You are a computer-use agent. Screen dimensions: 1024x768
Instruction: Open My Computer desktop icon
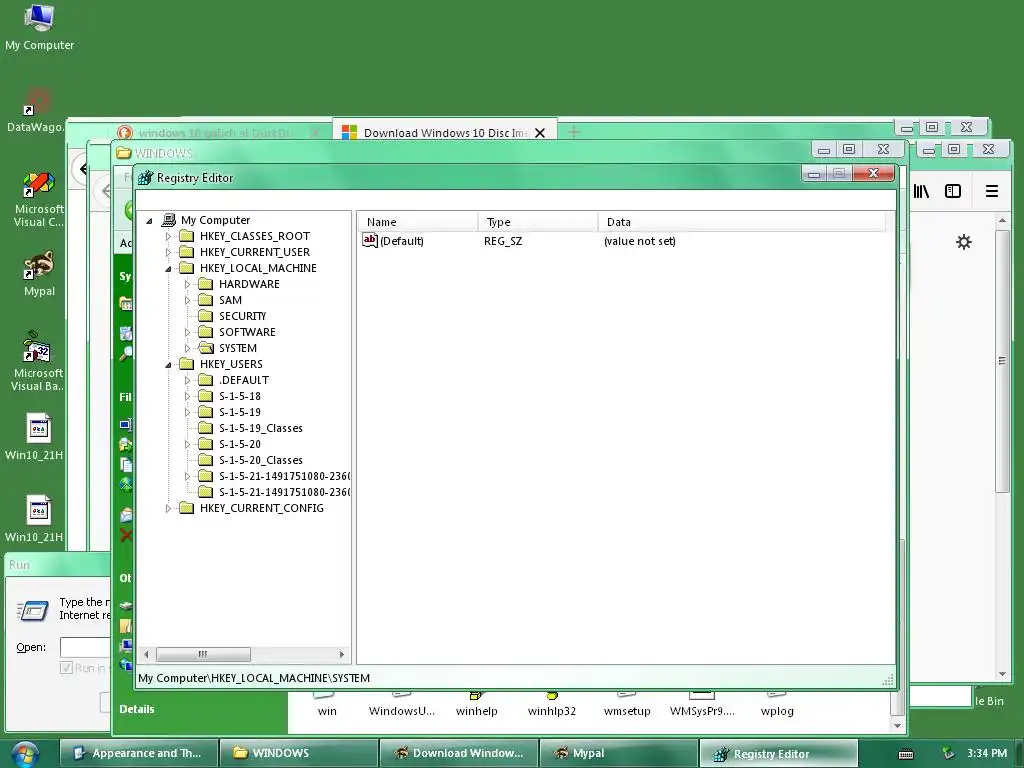click(x=39, y=26)
